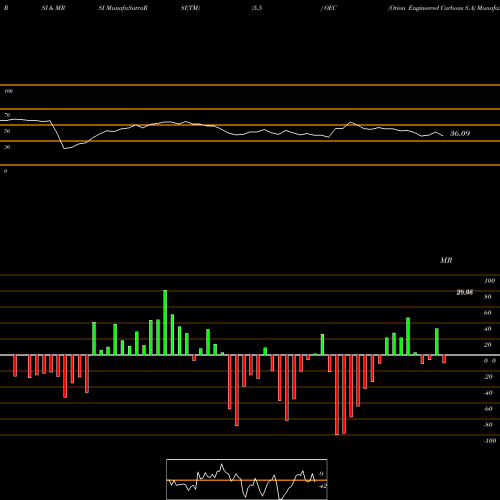The width and height of the screenshot is (500, 500).
Task: Select the '(5,5' parameter text
Action: 257,8
